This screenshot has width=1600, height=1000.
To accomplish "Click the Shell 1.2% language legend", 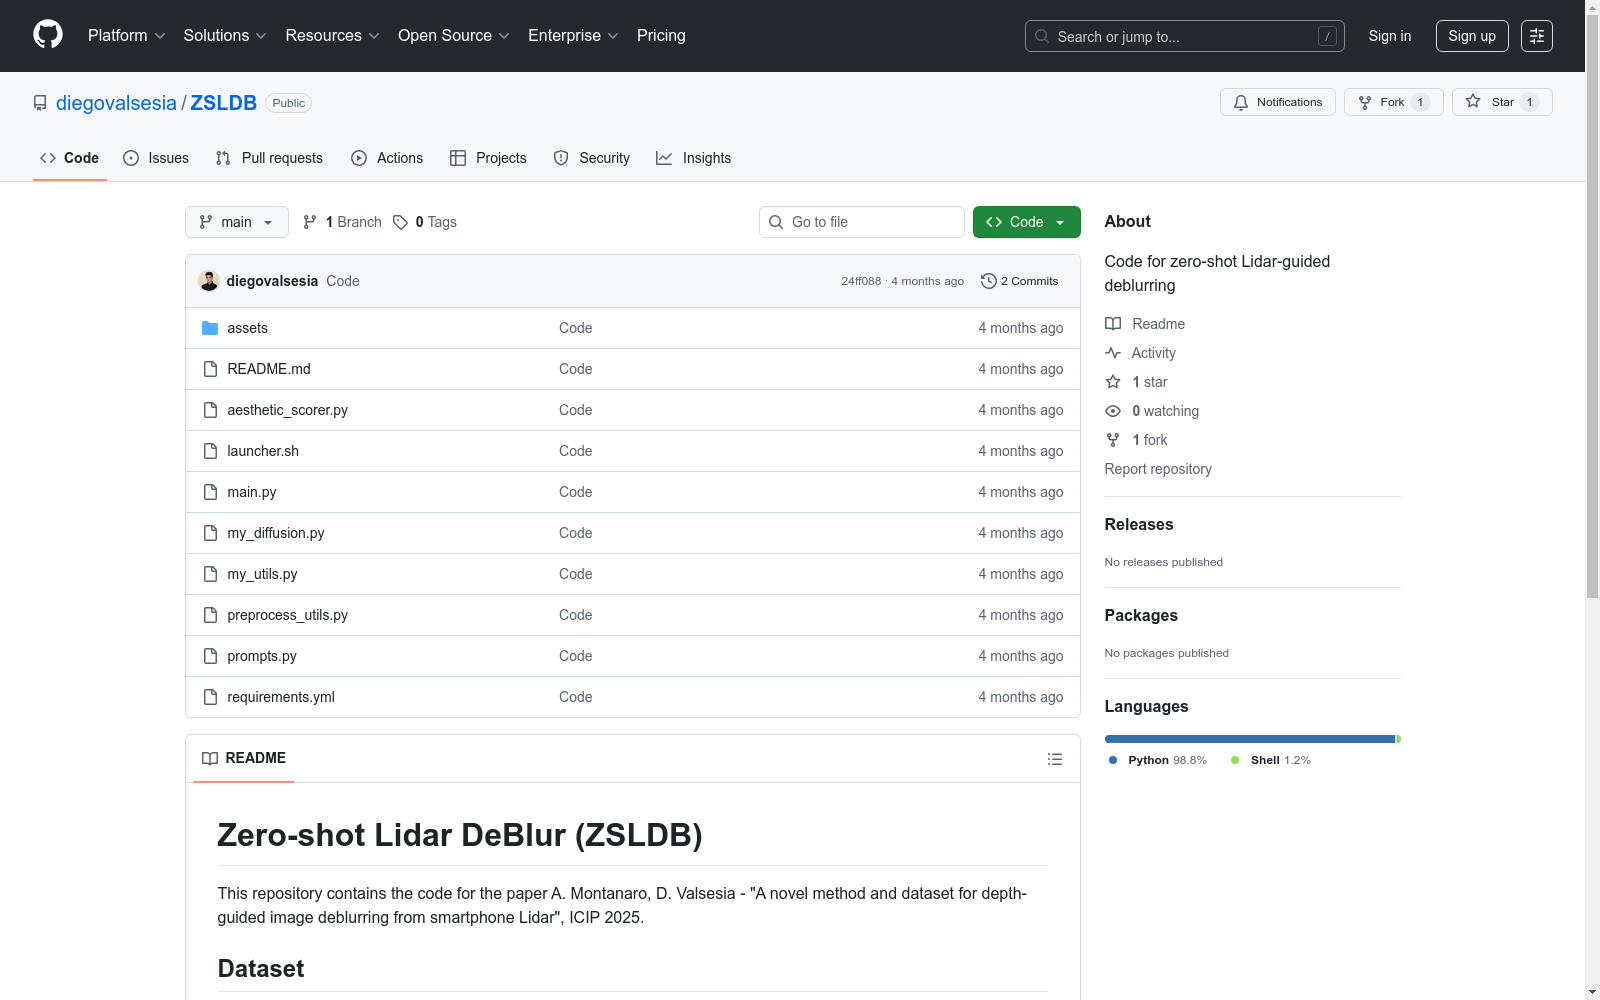I will (1271, 760).
